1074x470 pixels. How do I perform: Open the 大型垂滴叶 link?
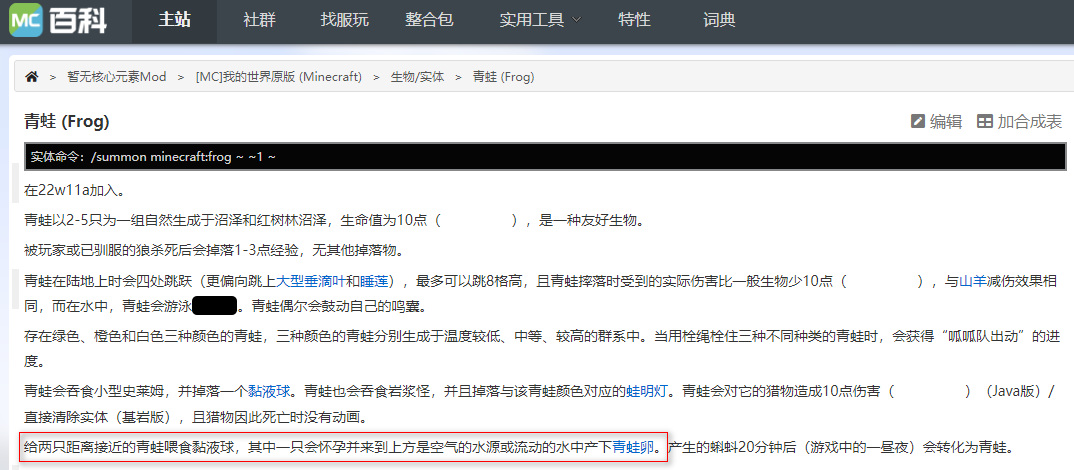(x=310, y=280)
